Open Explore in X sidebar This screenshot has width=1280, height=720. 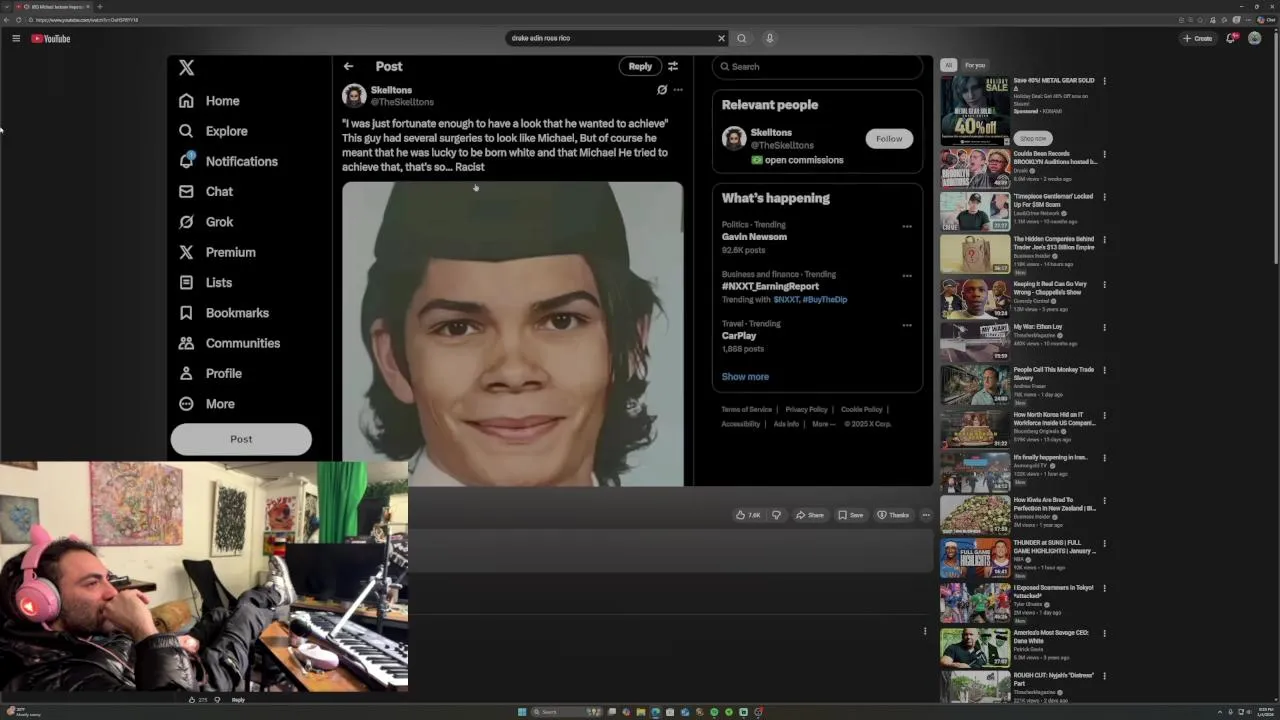click(213, 131)
